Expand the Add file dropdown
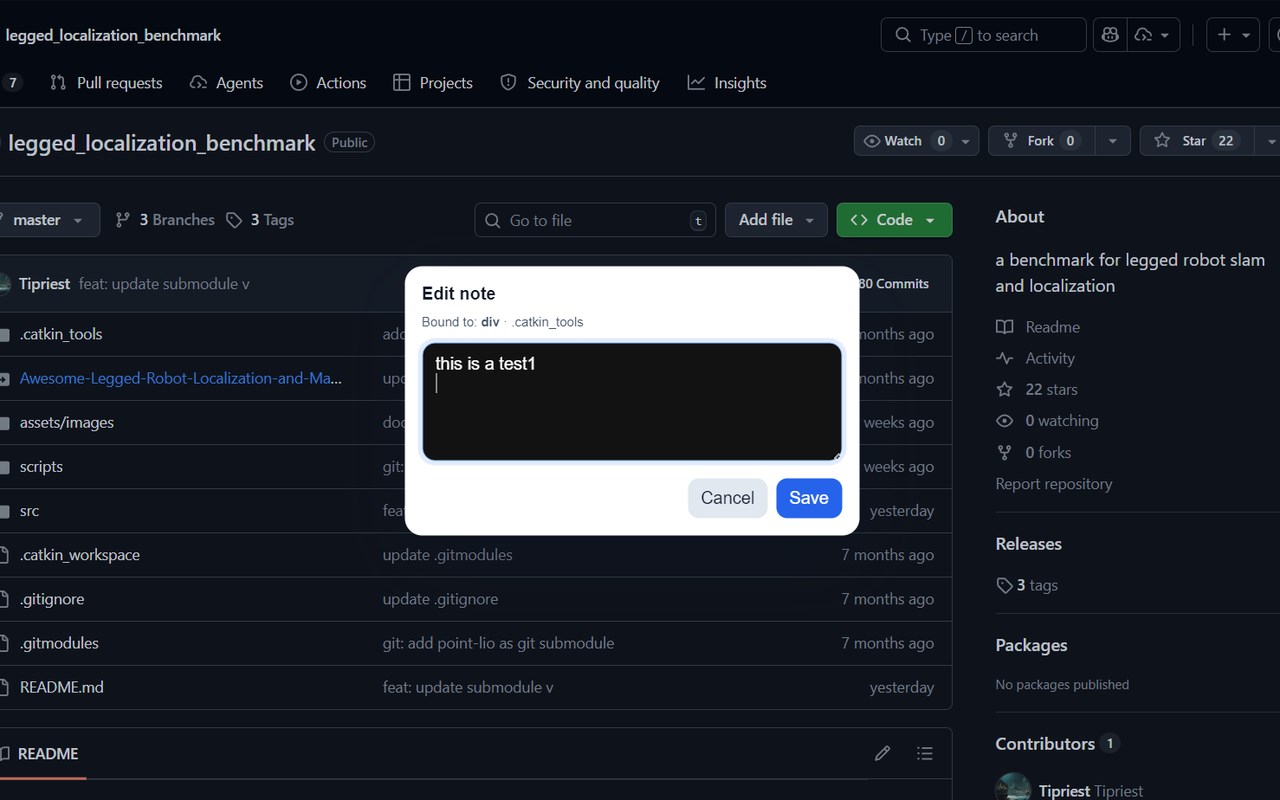 776,220
